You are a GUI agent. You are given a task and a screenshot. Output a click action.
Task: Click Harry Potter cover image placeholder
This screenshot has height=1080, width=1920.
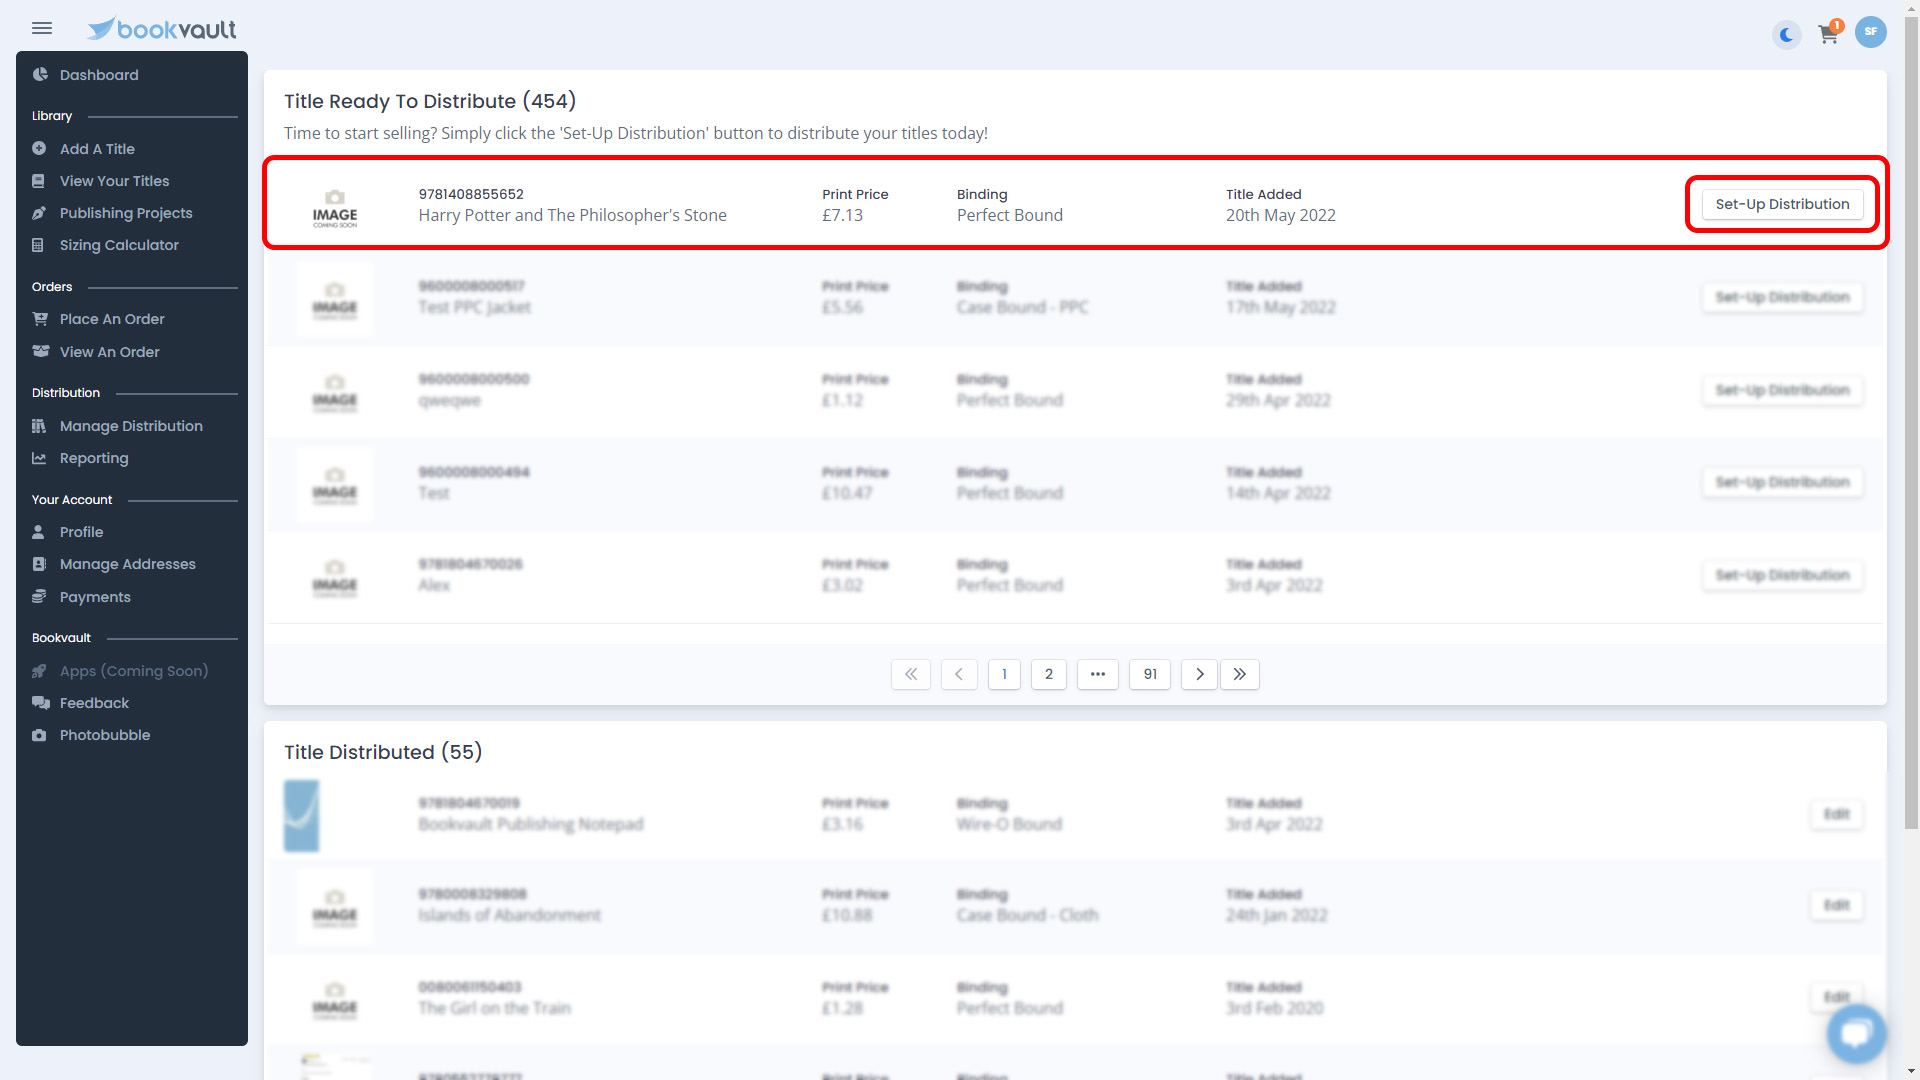point(335,207)
